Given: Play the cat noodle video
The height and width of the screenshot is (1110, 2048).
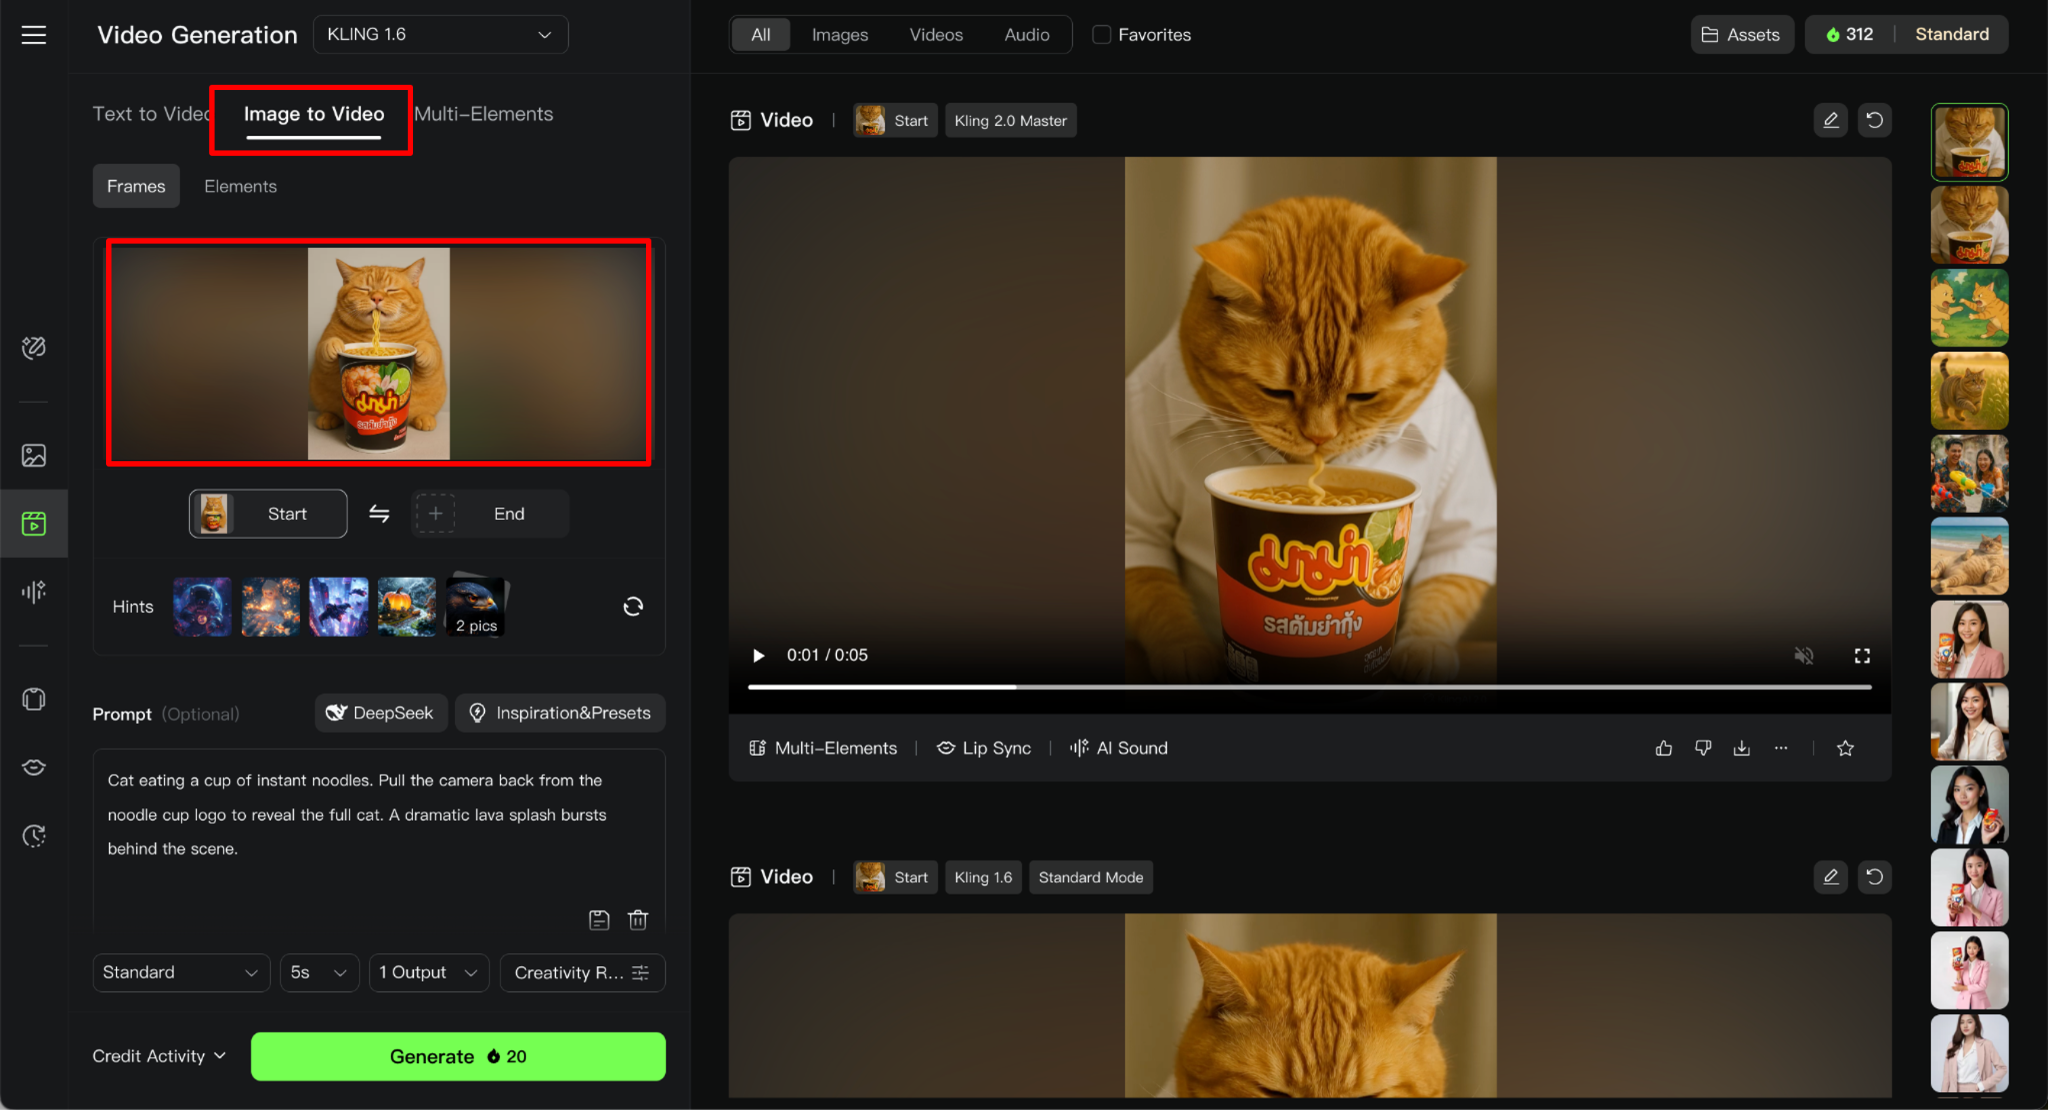Looking at the screenshot, I should [x=758, y=656].
